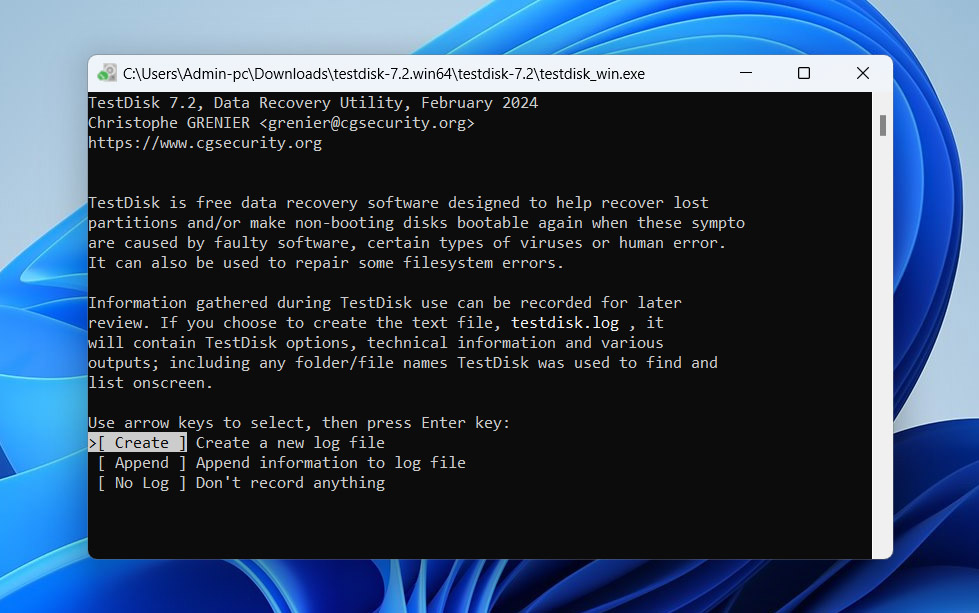The height and width of the screenshot is (613, 979).
Task: Click the bold testdisk.log filename text
Action: (x=565, y=323)
